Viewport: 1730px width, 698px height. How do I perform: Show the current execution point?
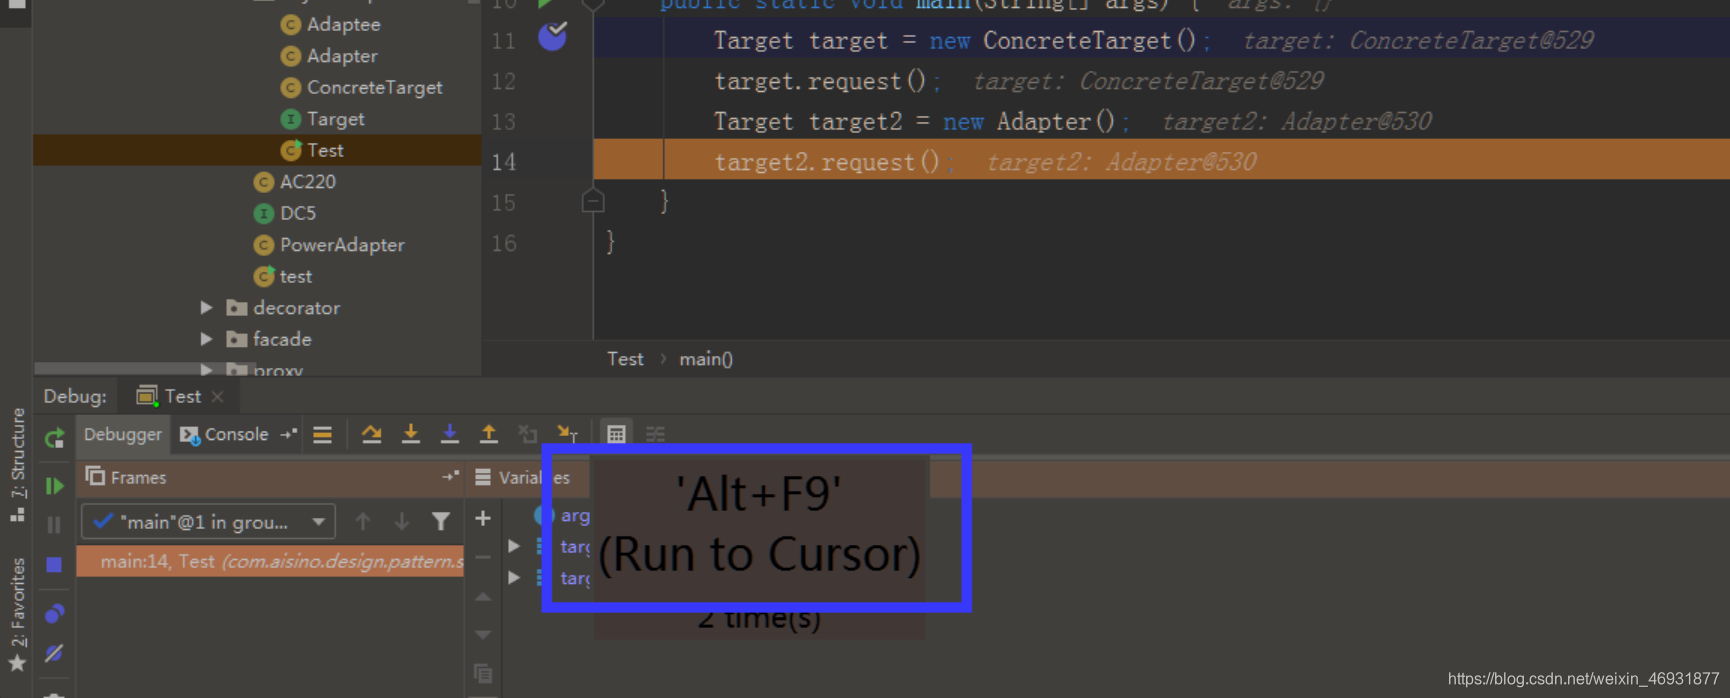pos(322,434)
